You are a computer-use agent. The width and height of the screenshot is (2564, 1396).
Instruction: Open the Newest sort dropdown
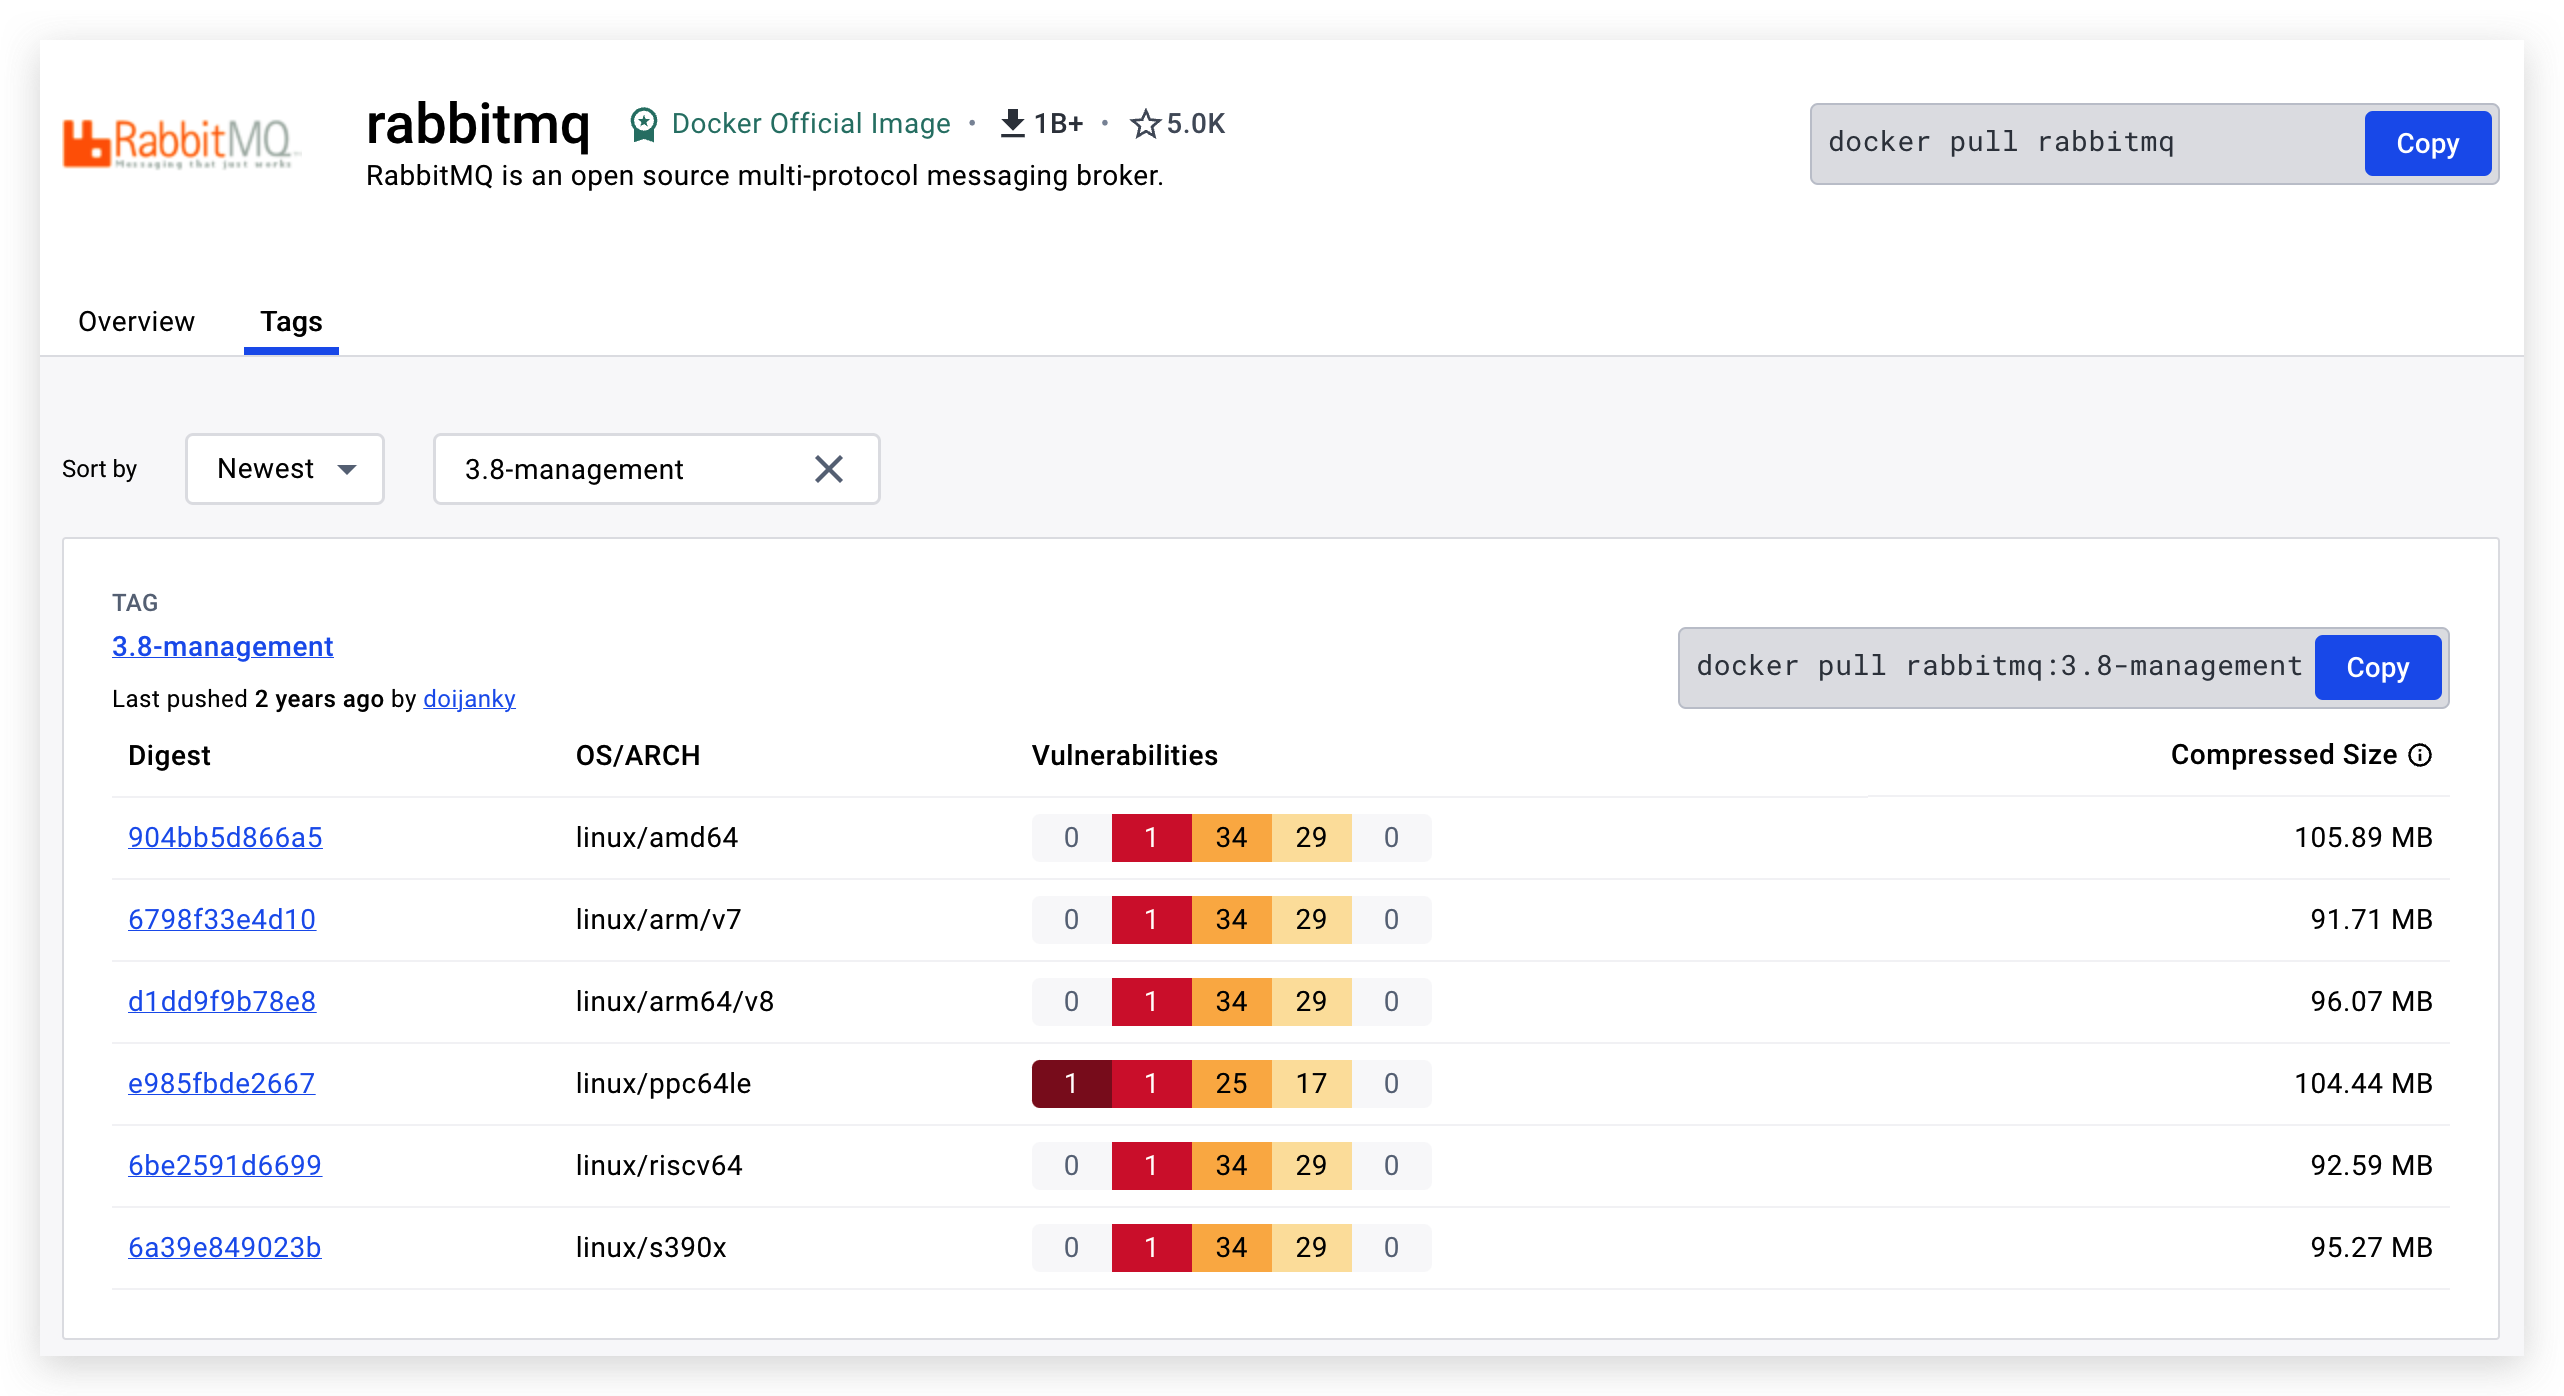(285, 469)
